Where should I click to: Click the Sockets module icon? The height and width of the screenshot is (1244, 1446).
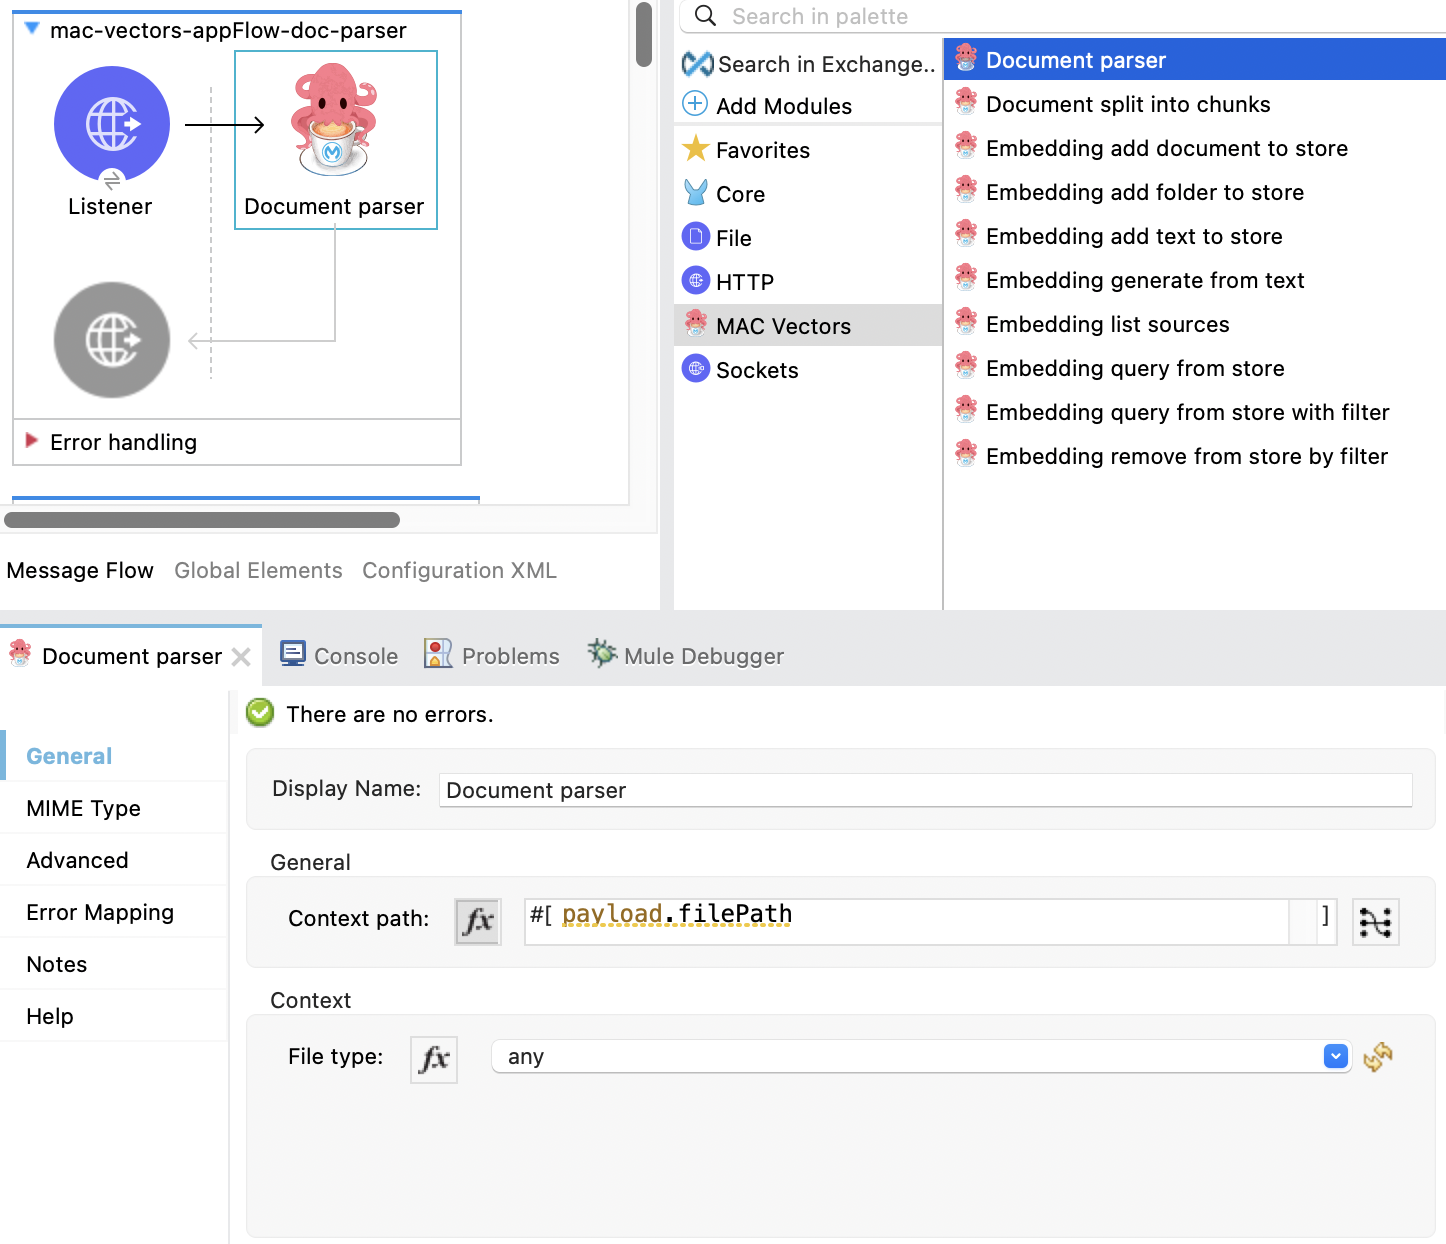tap(696, 369)
